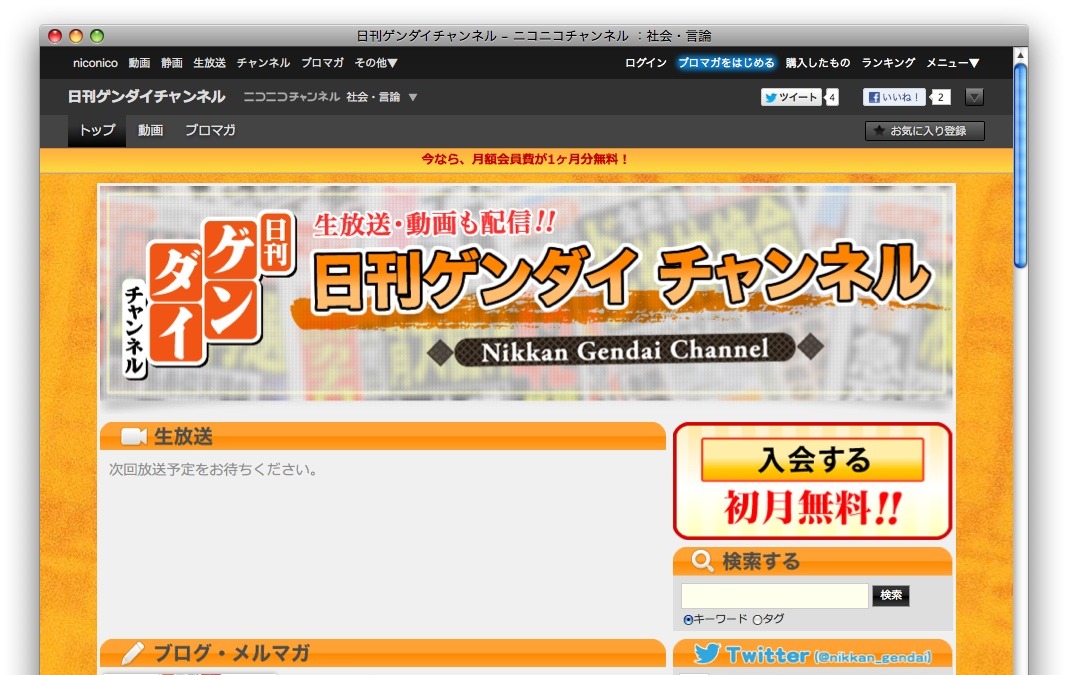
Task: Click the niconico logo link
Action: pos(95,63)
